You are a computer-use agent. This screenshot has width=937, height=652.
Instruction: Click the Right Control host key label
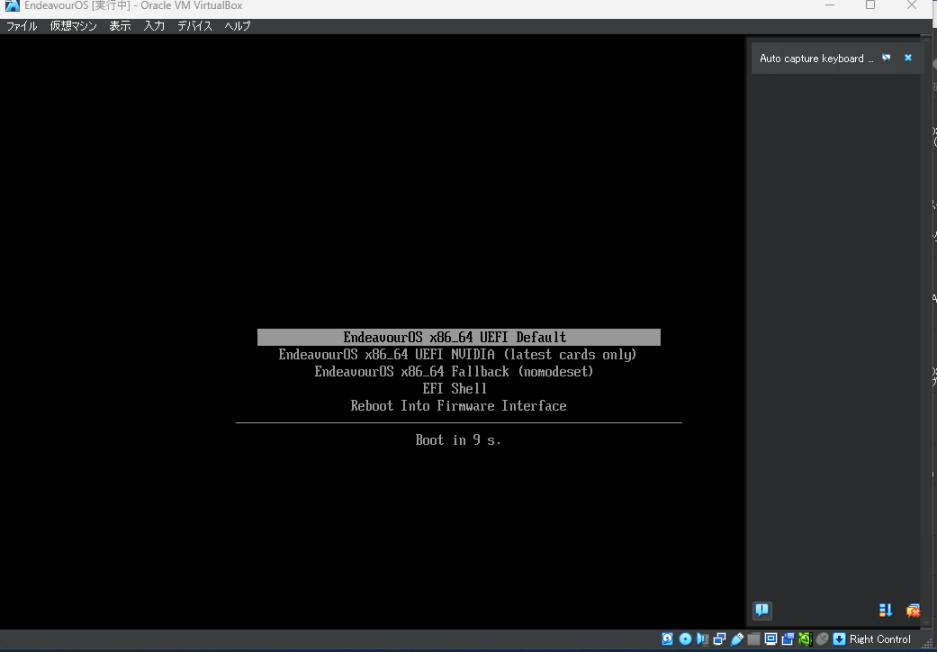pos(880,639)
